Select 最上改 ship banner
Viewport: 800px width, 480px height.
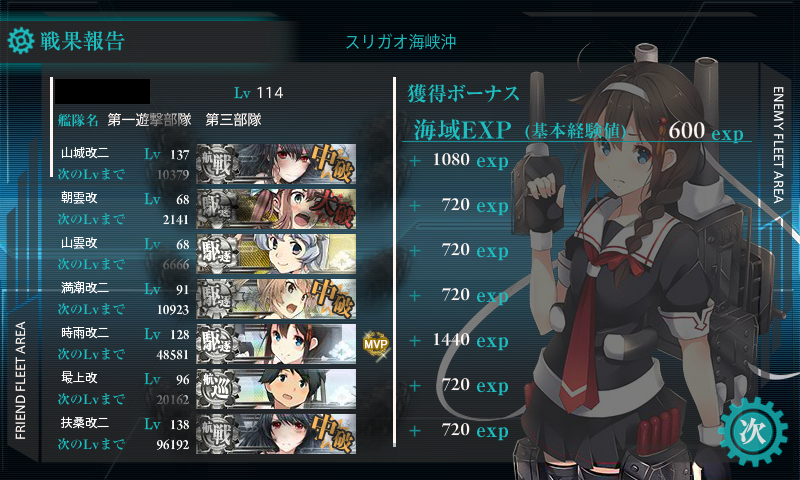[276, 389]
